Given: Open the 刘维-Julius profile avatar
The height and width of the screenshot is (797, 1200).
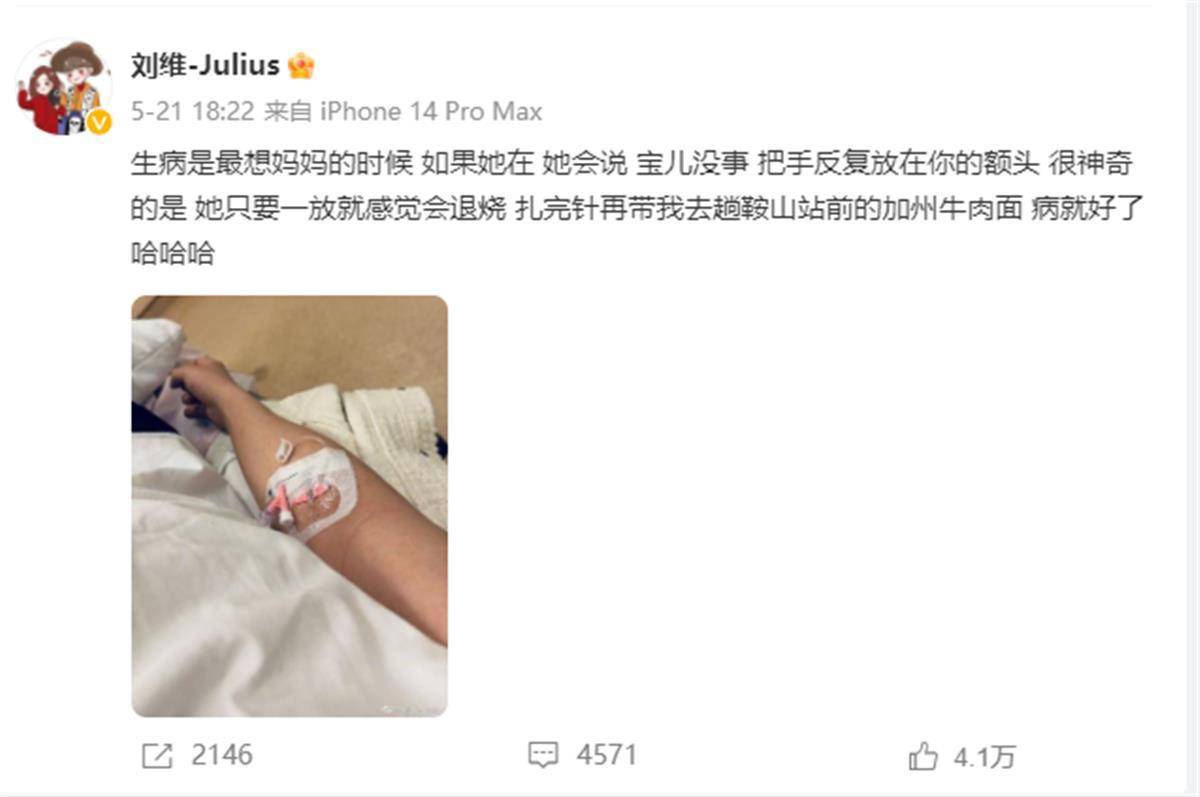Looking at the screenshot, I should pos(63,87).
